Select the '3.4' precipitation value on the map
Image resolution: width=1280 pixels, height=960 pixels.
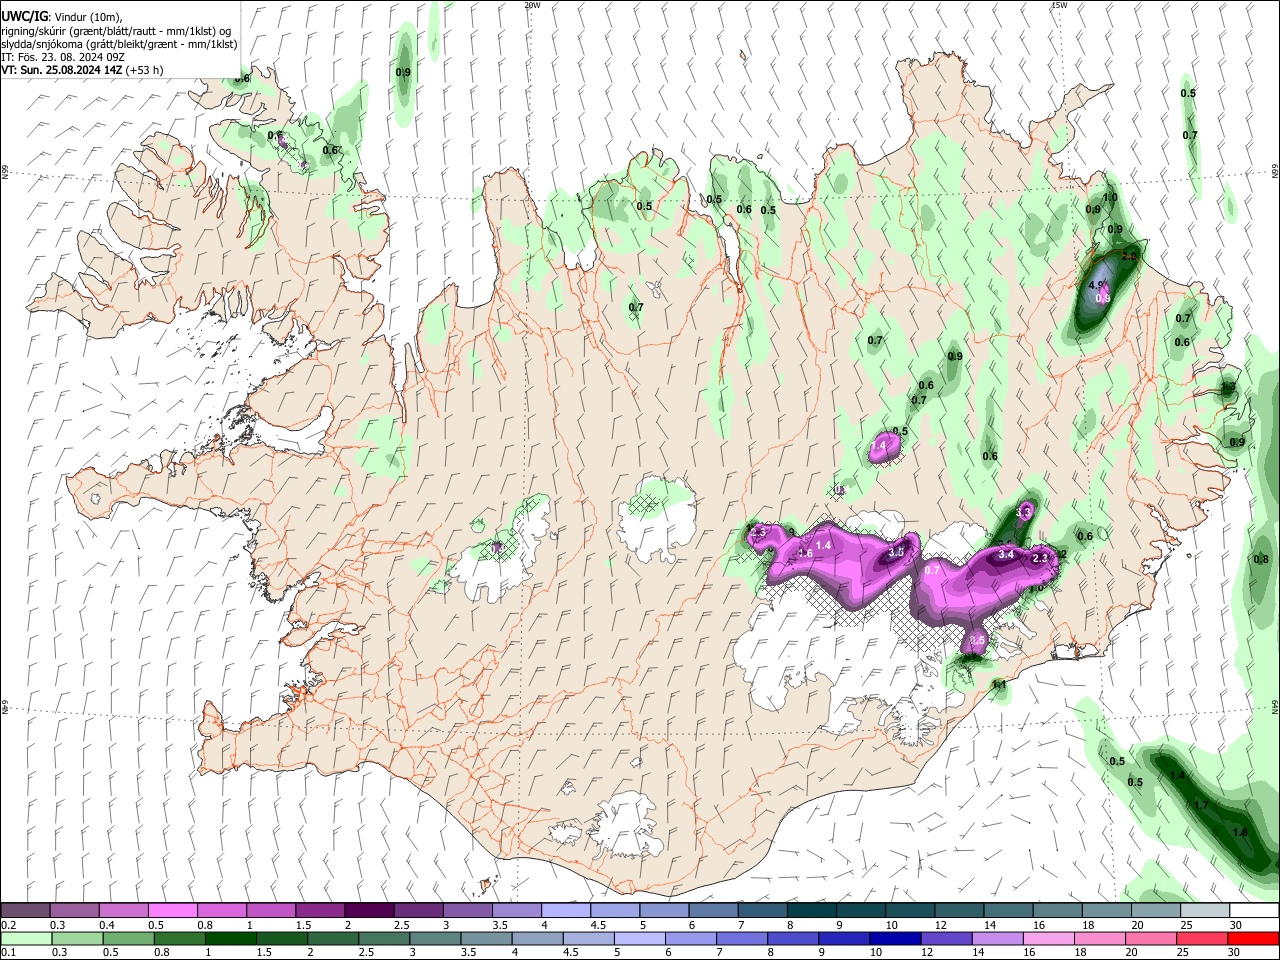[1006, 554]
